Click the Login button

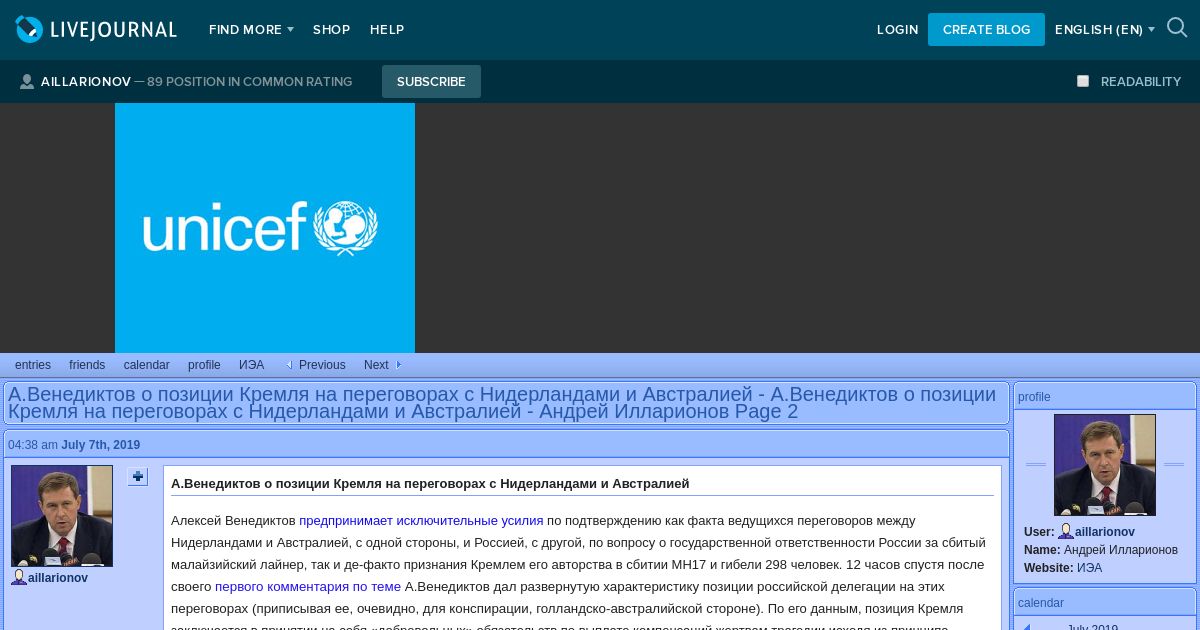pyautogui.click(x=897, y=30)
